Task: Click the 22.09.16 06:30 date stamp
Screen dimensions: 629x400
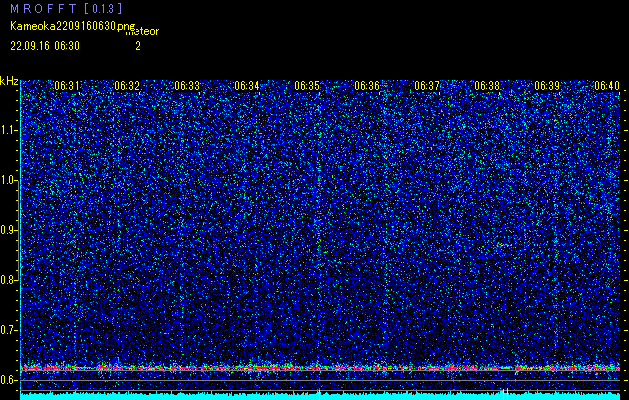Action: click(x=45, y=46)
